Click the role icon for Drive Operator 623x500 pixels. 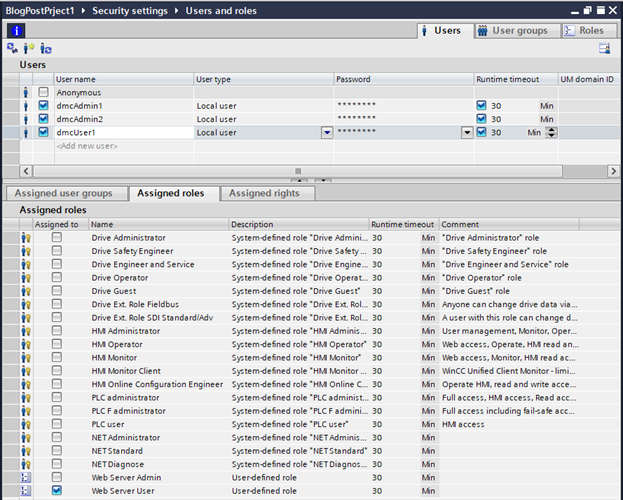pos(26,277)
